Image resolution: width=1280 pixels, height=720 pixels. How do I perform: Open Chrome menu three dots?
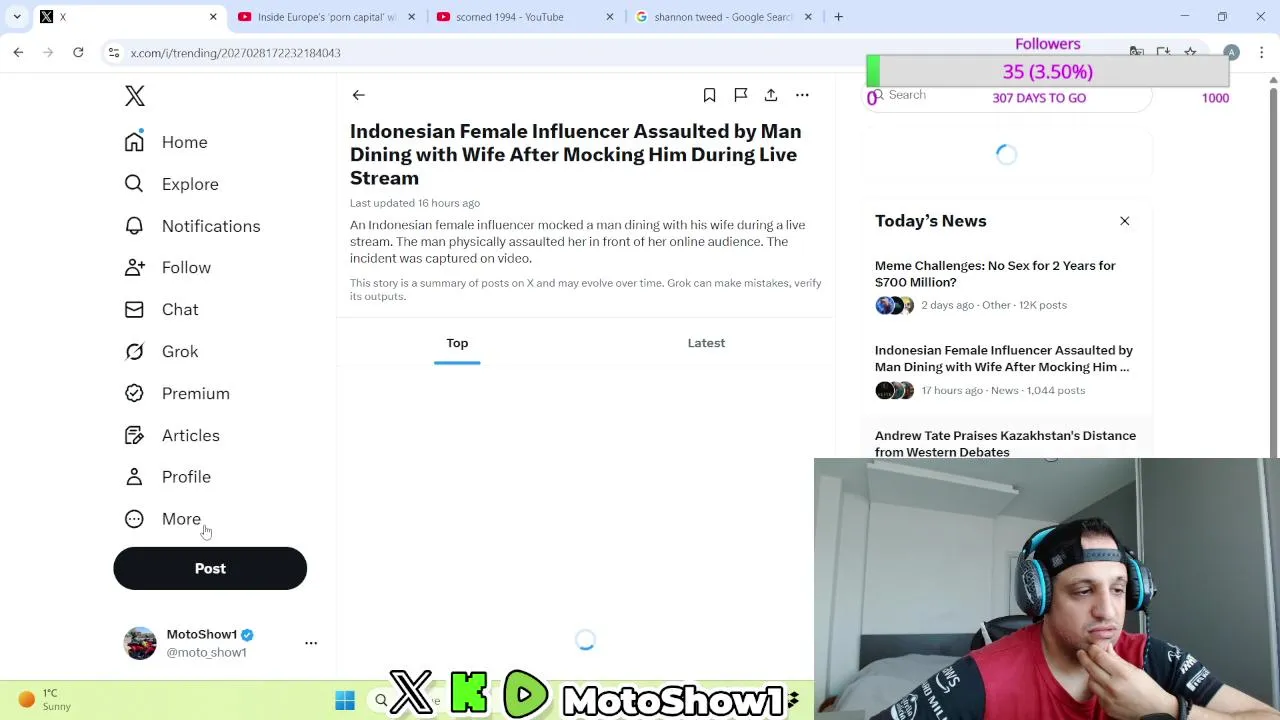tap(1262, 53)
